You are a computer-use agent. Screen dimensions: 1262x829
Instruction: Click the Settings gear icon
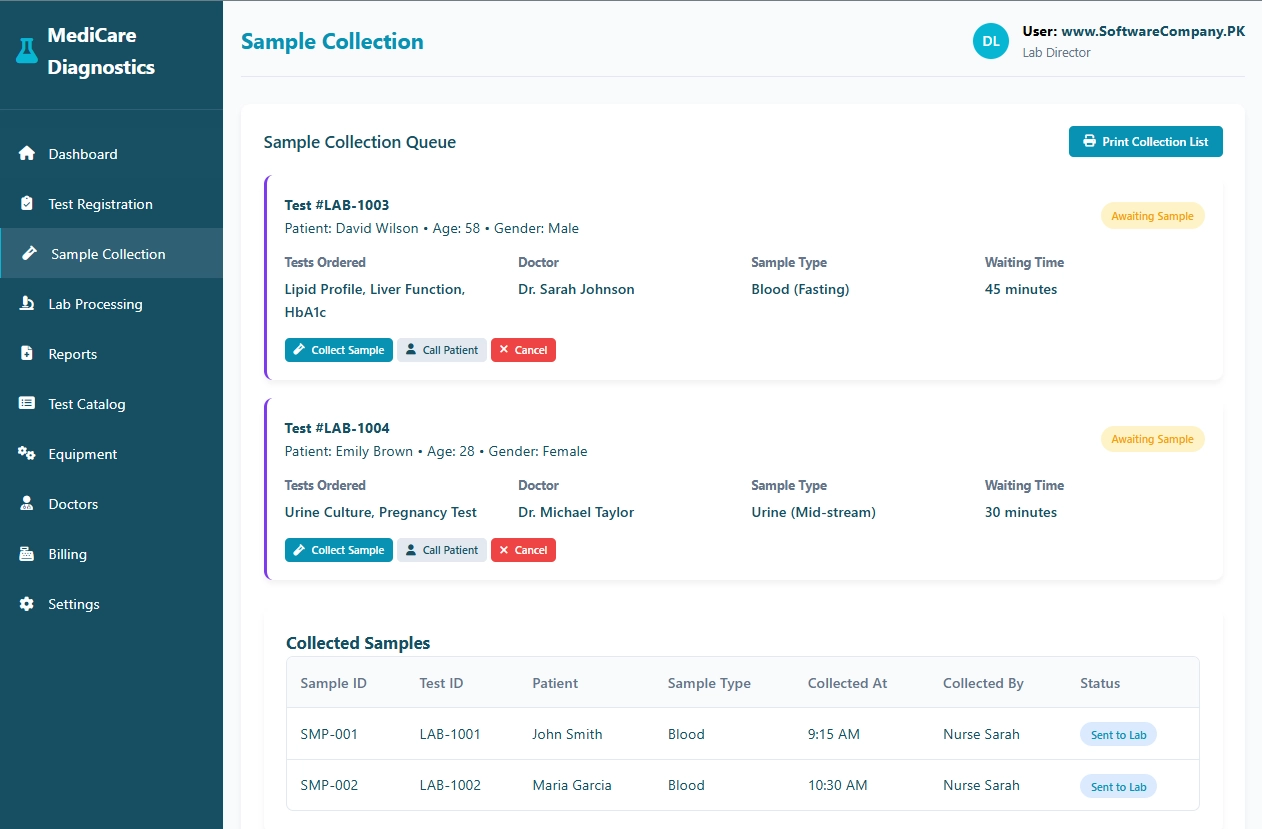pyautogui.click(x=27, y=604)
